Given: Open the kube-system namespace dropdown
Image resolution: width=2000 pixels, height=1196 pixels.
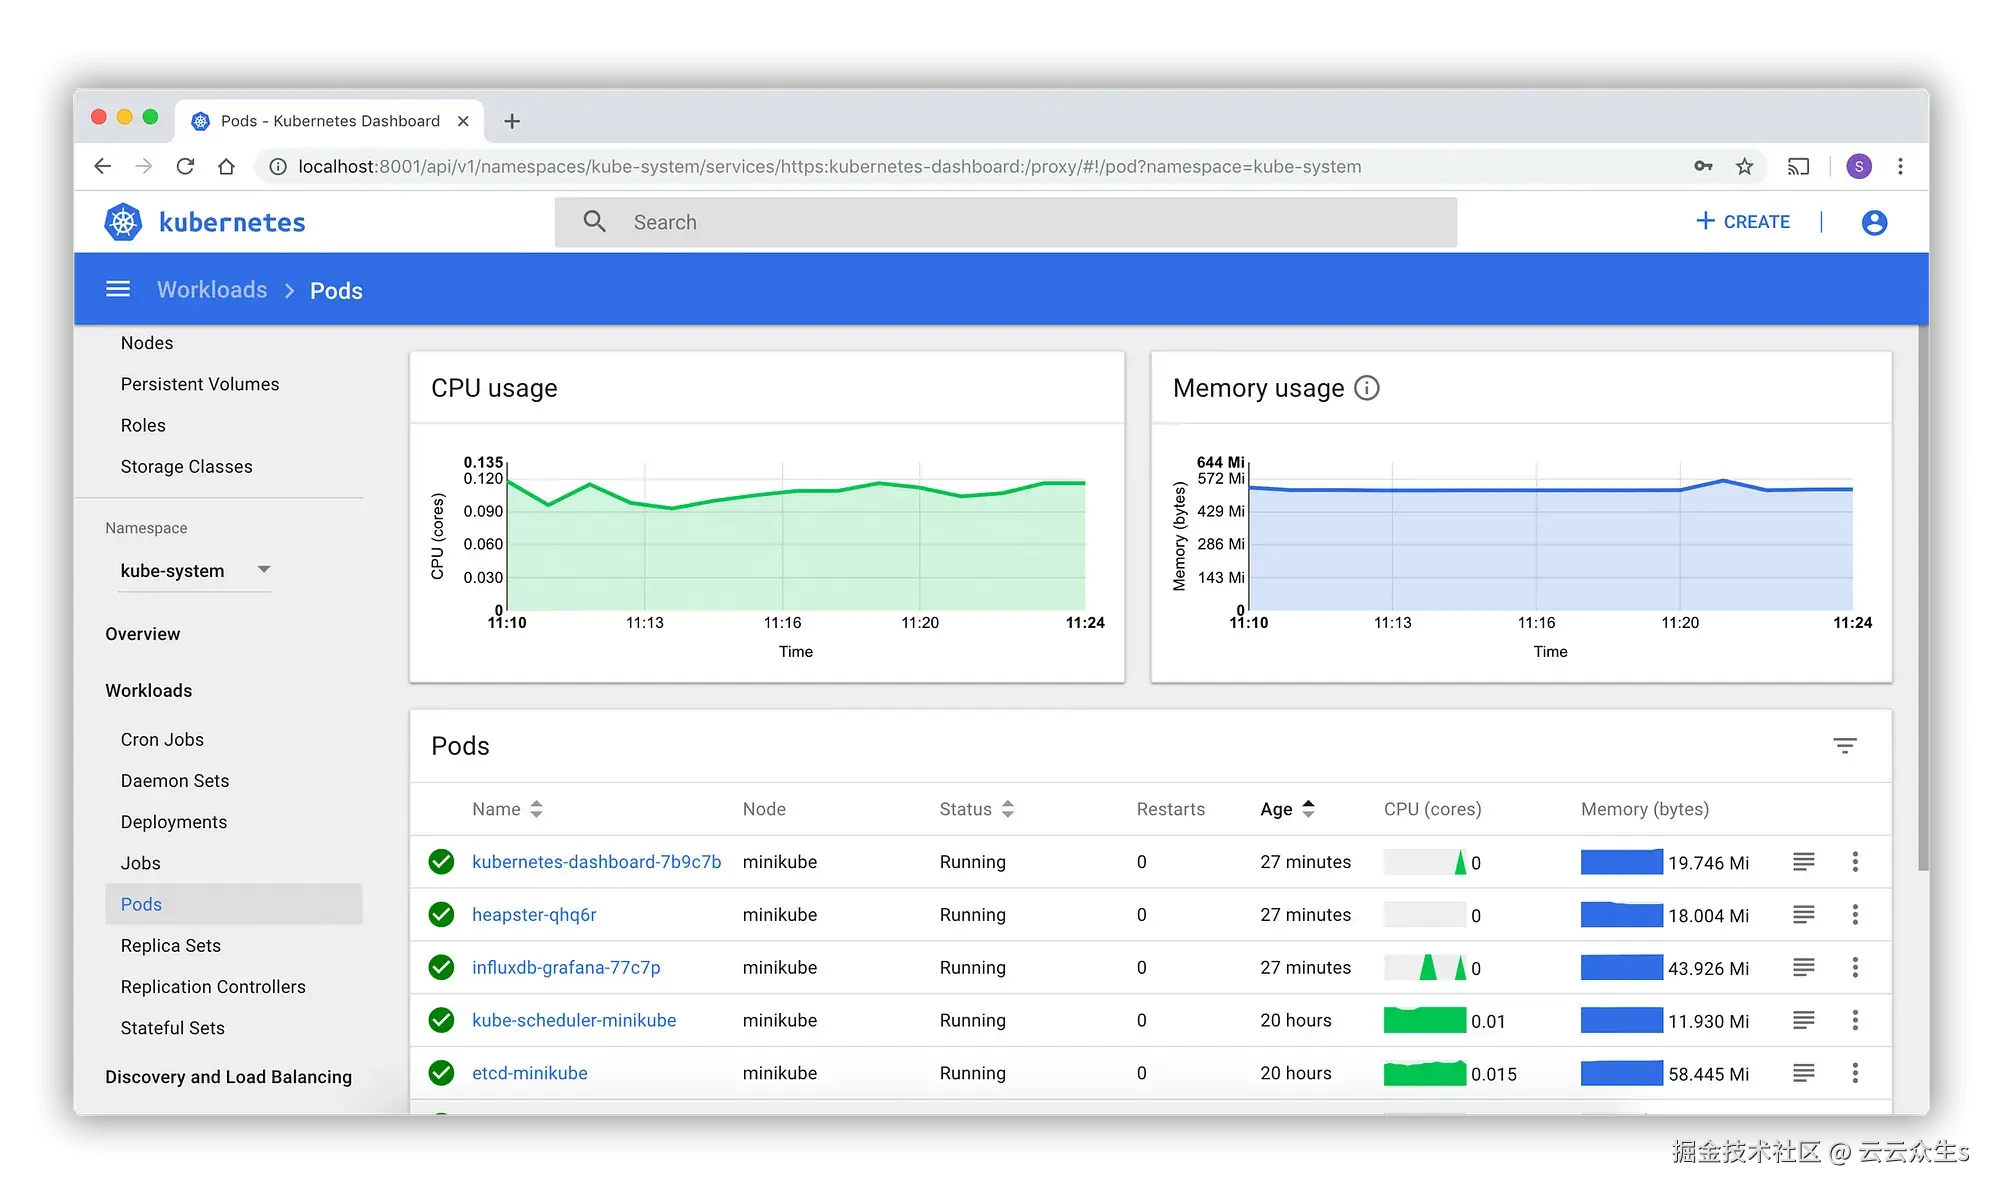Looking at the screenshot, I should pyautogui.click(x=194, y=571).
